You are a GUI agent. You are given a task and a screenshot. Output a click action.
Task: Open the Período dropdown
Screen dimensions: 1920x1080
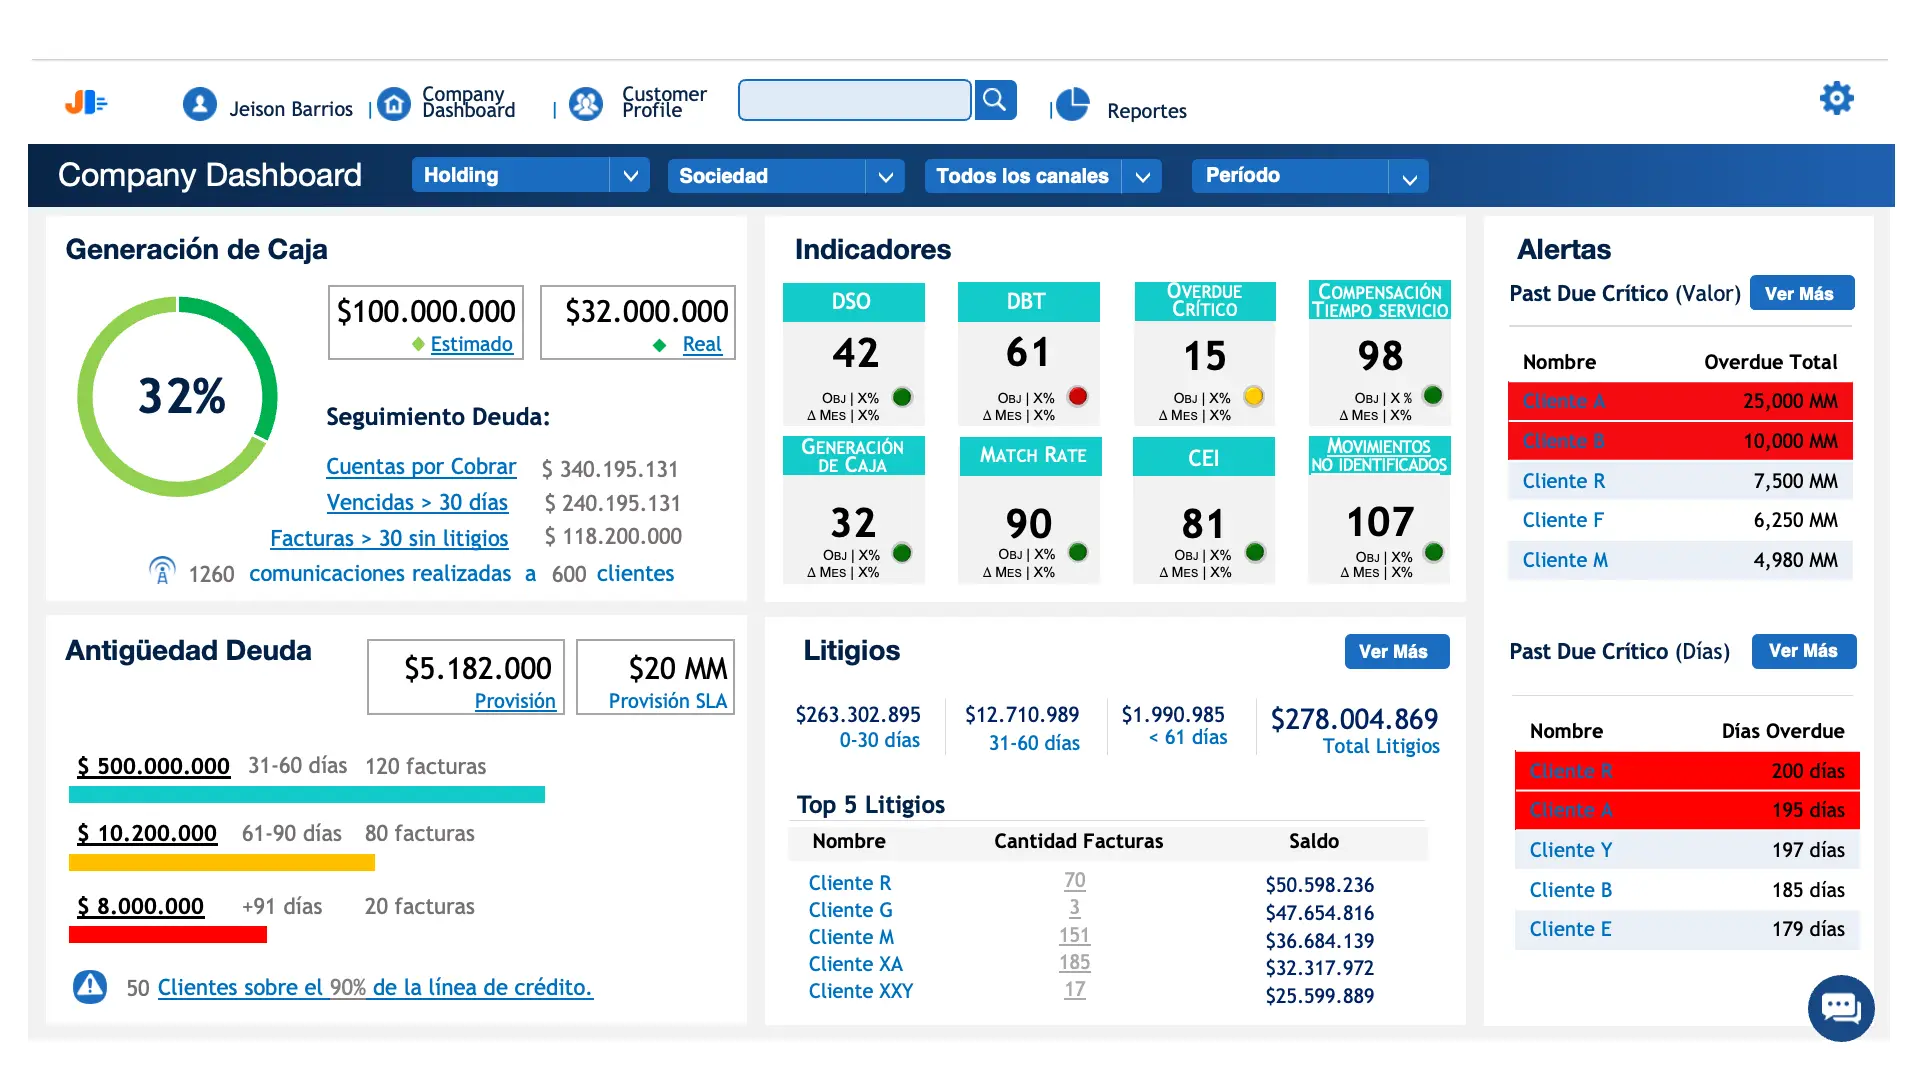pyautogui.click(x=1409, y=178)
